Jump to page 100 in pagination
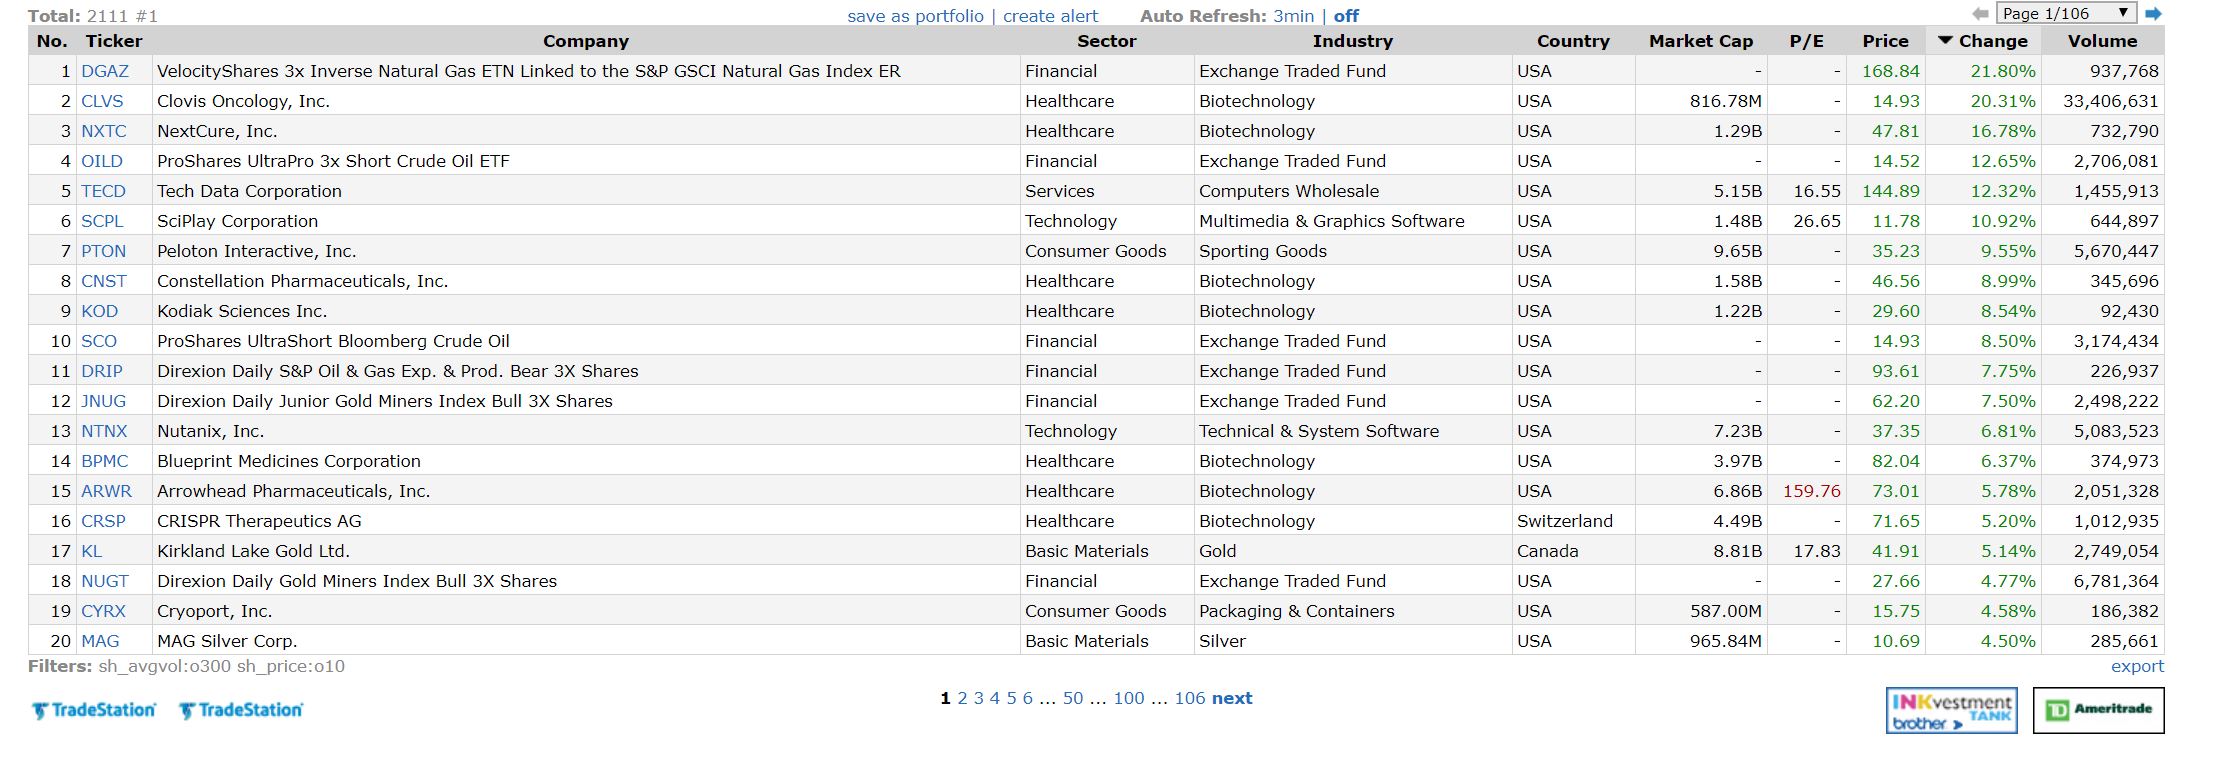 click(1129, 698)
